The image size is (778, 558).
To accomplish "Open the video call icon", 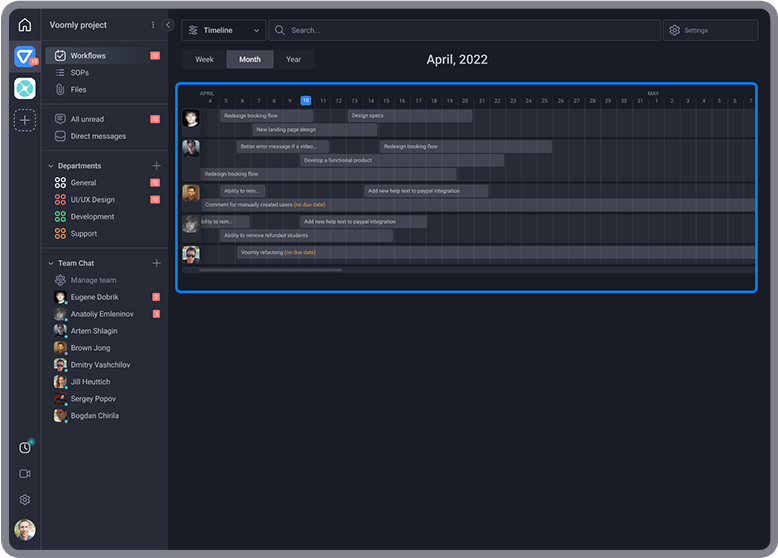I will [25, 474].
